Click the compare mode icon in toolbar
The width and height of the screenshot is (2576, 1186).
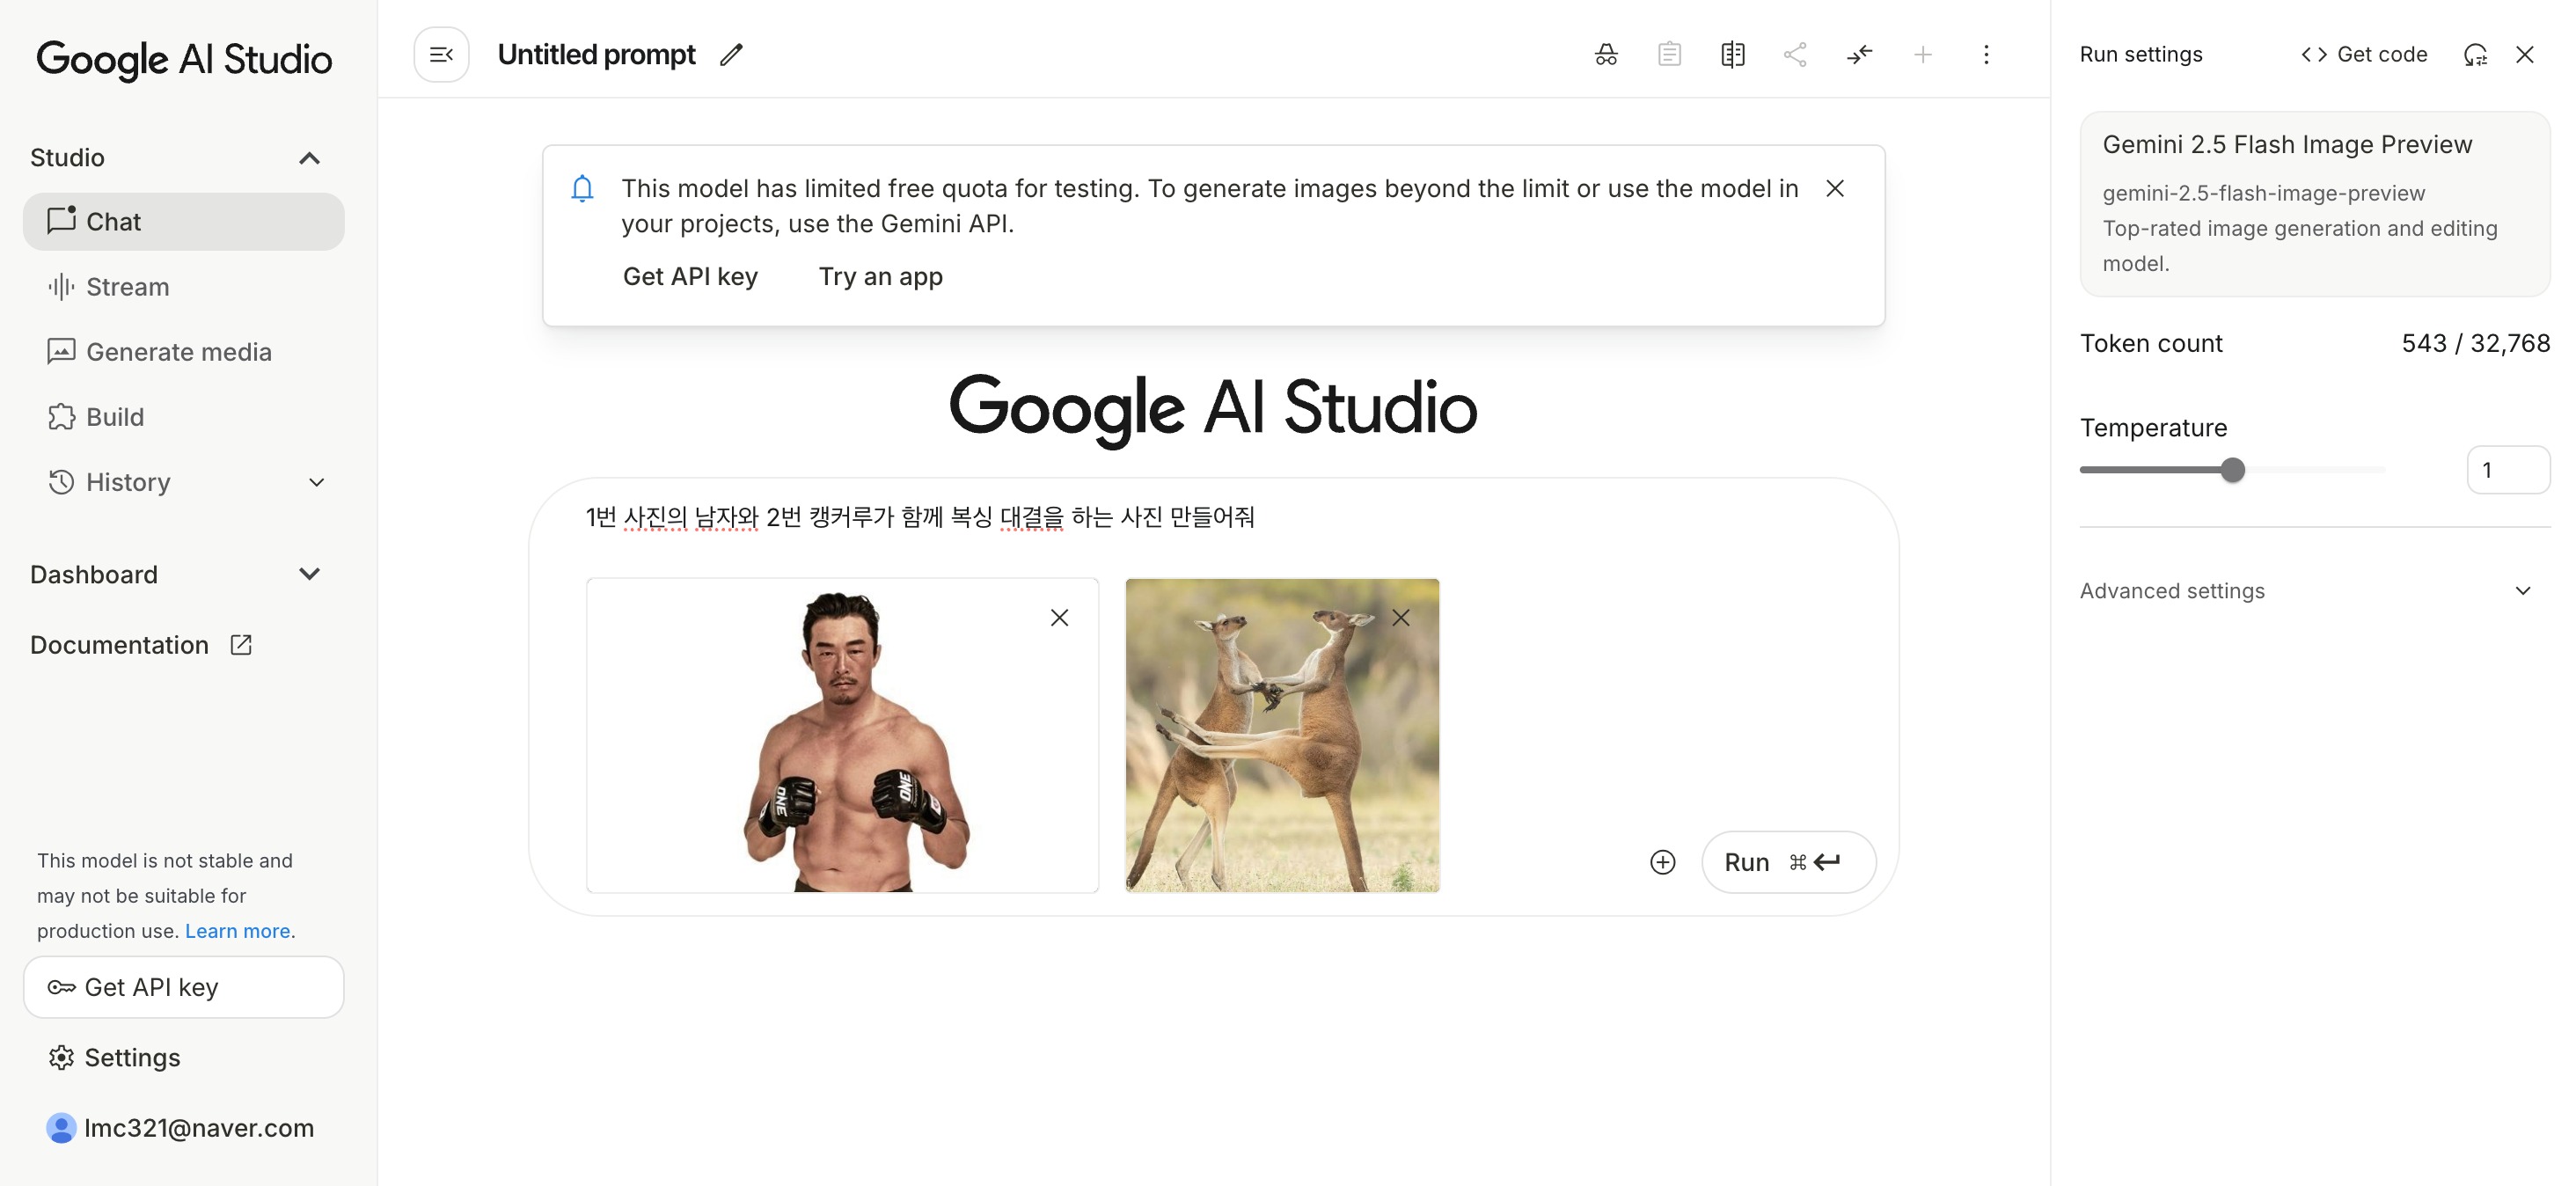(1733, 55)
